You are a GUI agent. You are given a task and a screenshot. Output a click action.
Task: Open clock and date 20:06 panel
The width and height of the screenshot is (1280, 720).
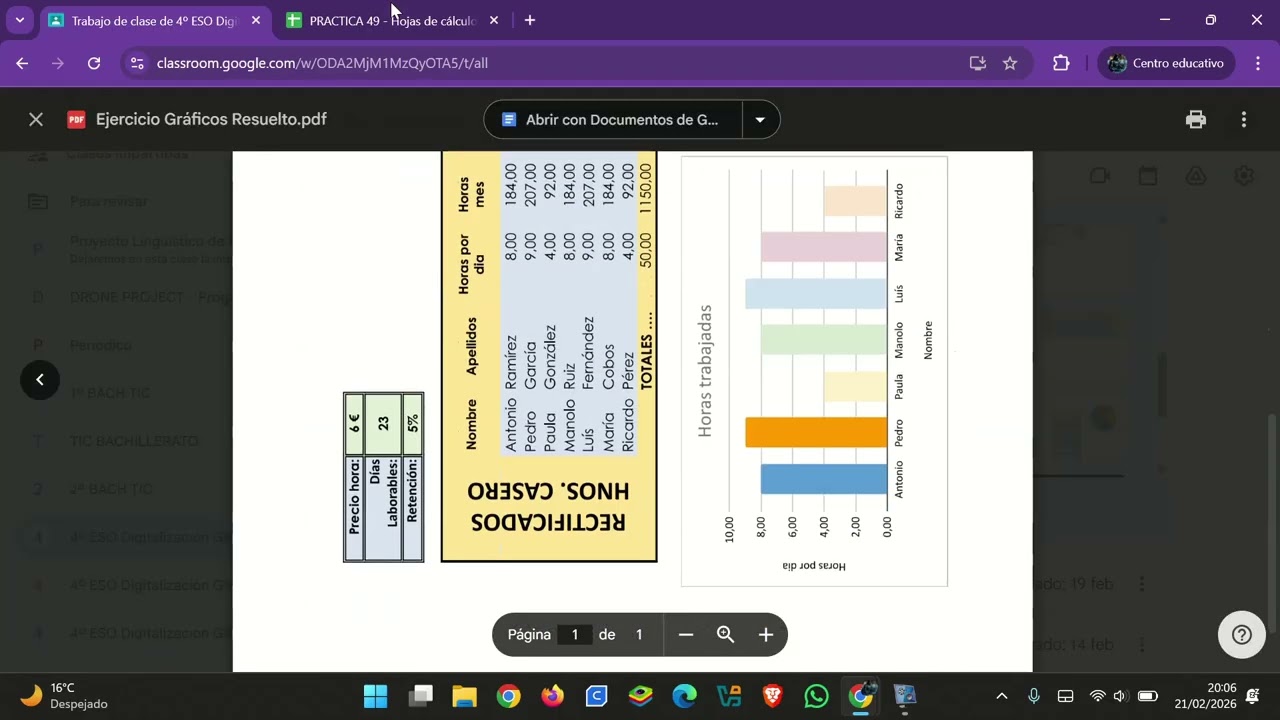pyautogui.click(x=1206, y=695)
